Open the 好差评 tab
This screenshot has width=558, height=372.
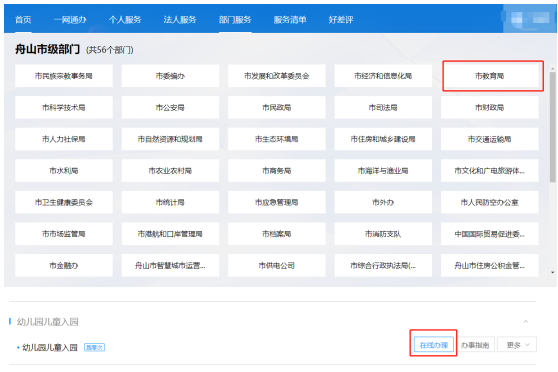[x=341, y=20]
